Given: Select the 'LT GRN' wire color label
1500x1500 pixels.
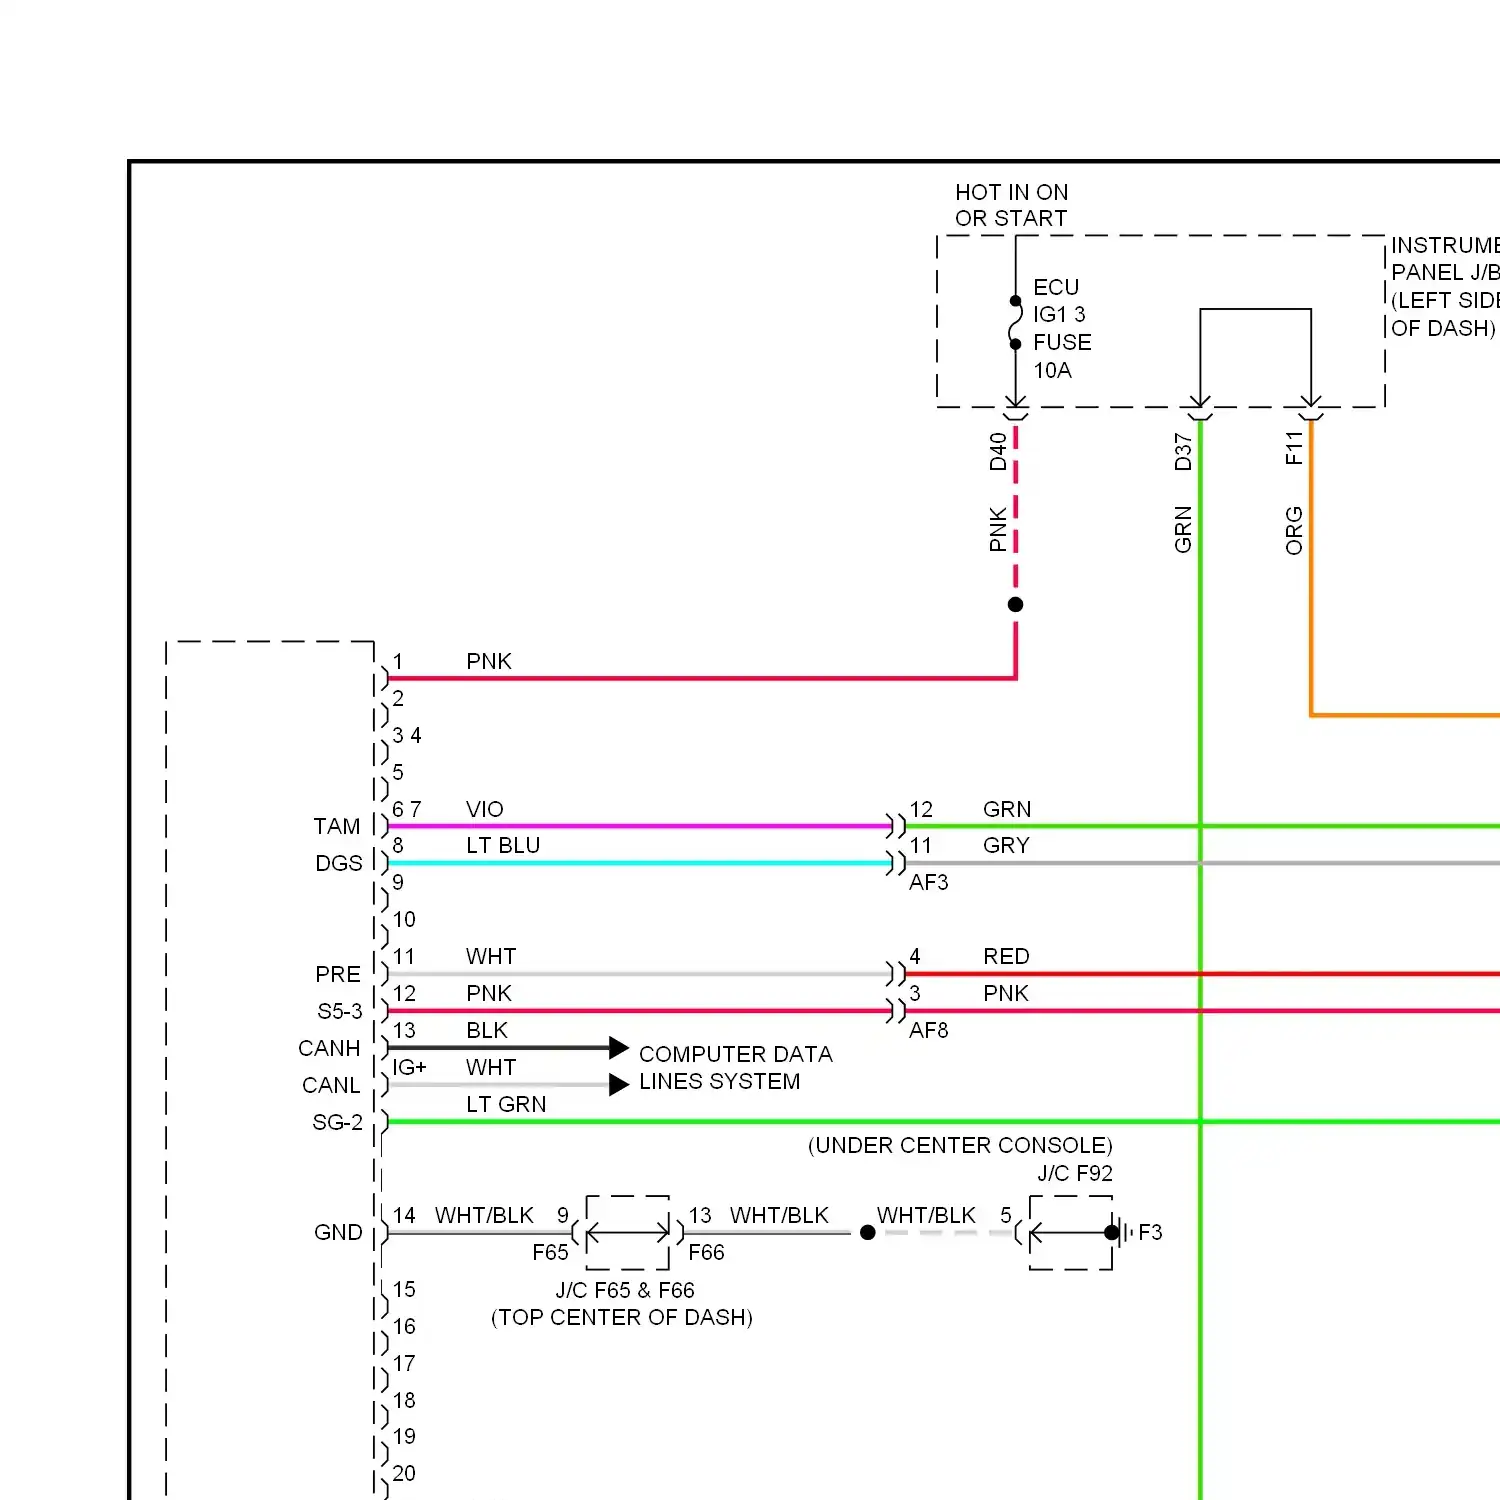Looking at the screenshot, I should [x=506, y=1104].
